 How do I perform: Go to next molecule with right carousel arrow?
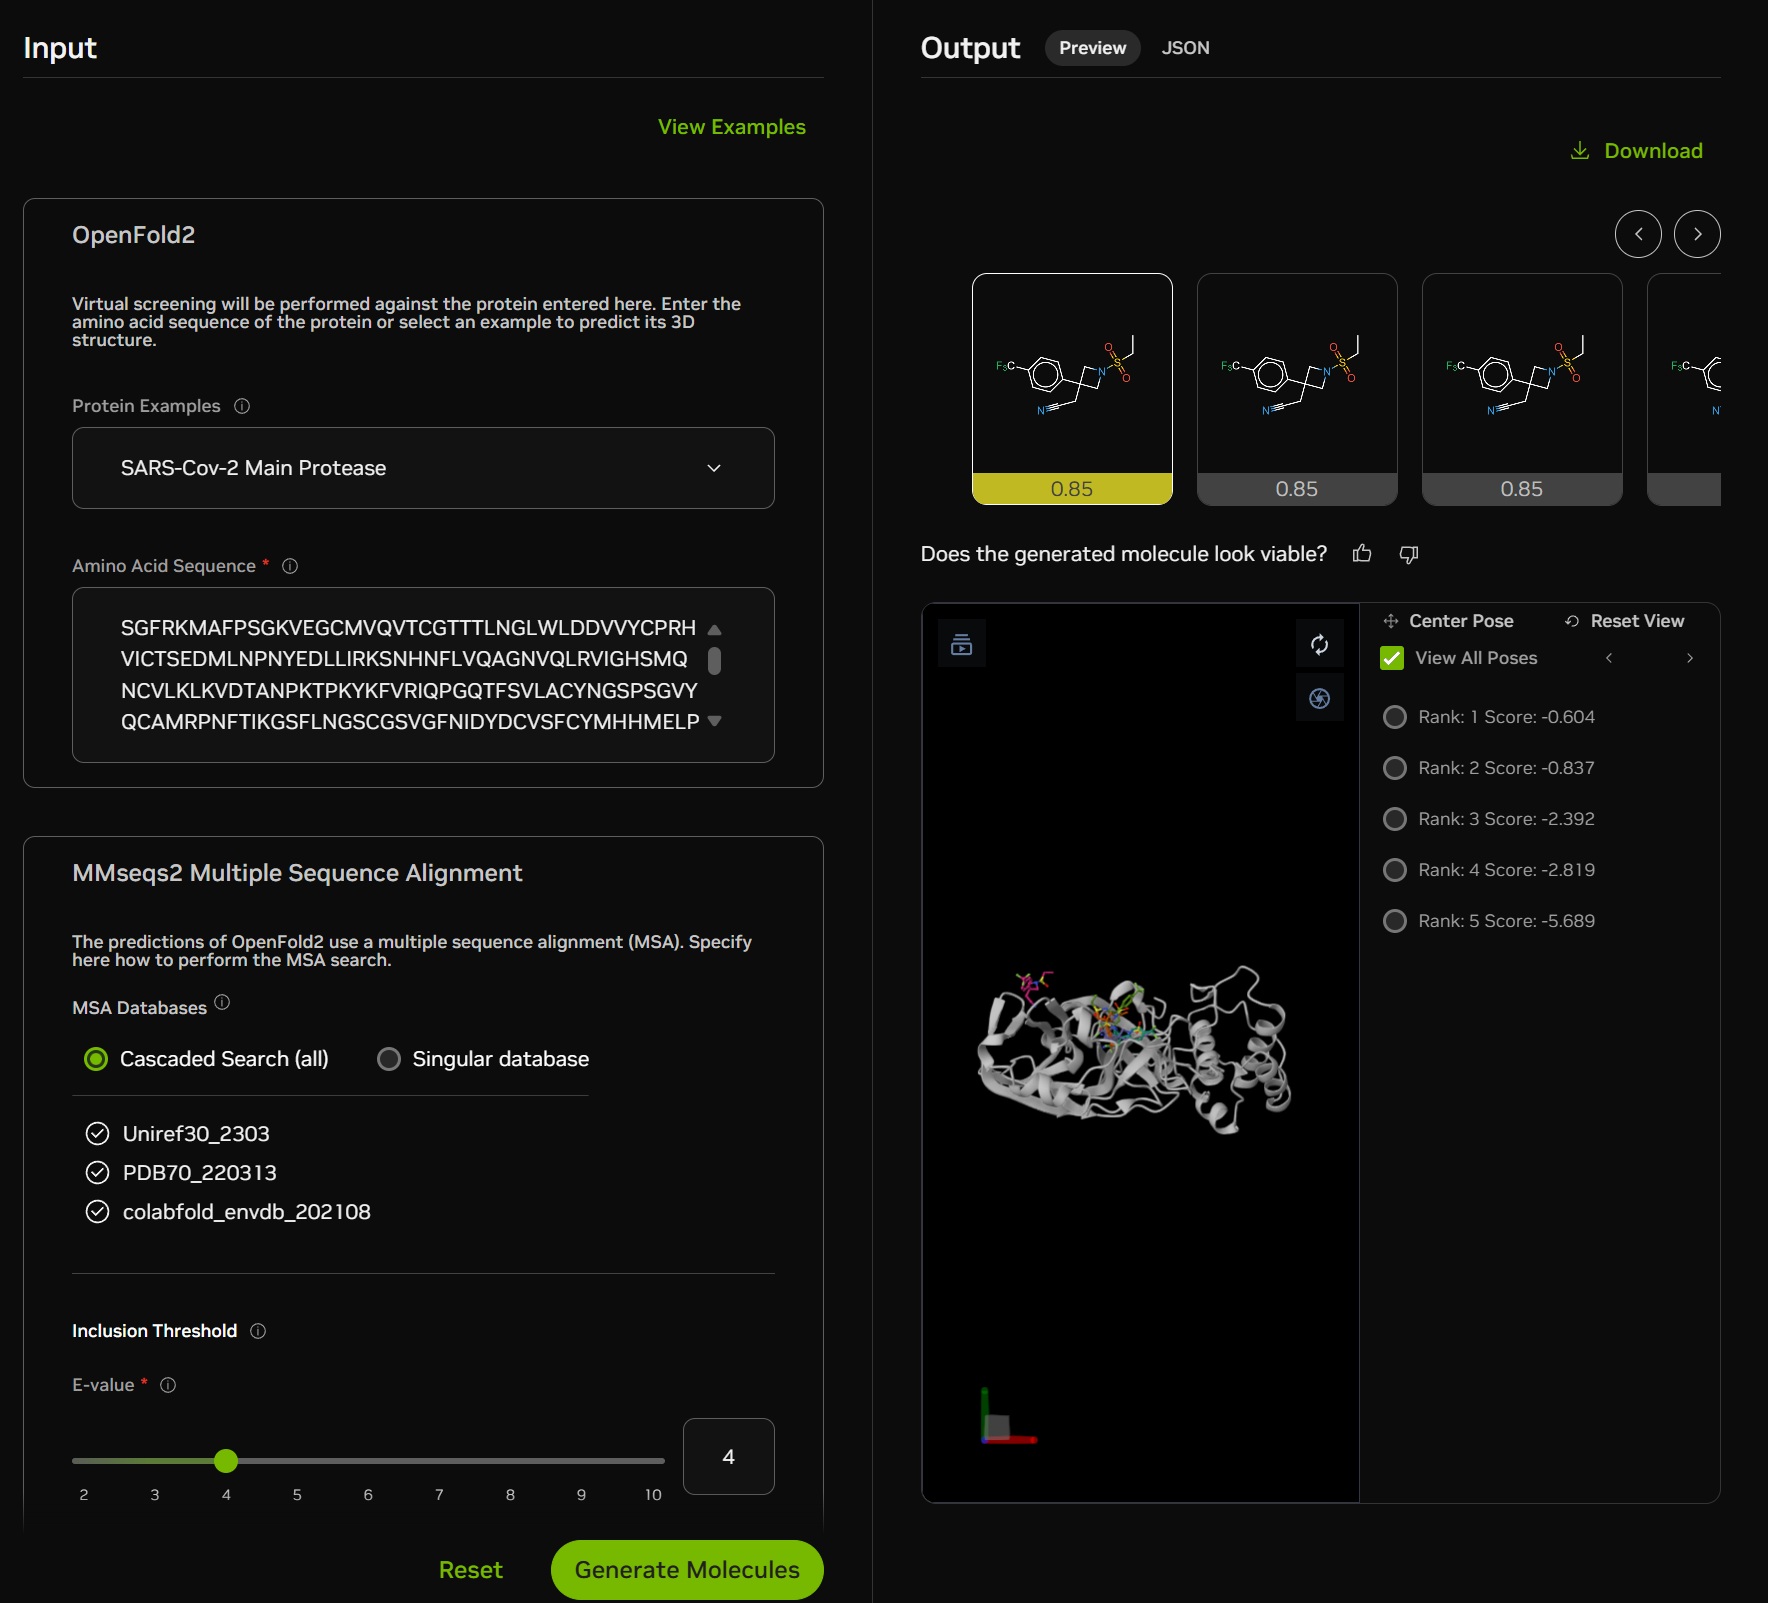pos(1696,234)
